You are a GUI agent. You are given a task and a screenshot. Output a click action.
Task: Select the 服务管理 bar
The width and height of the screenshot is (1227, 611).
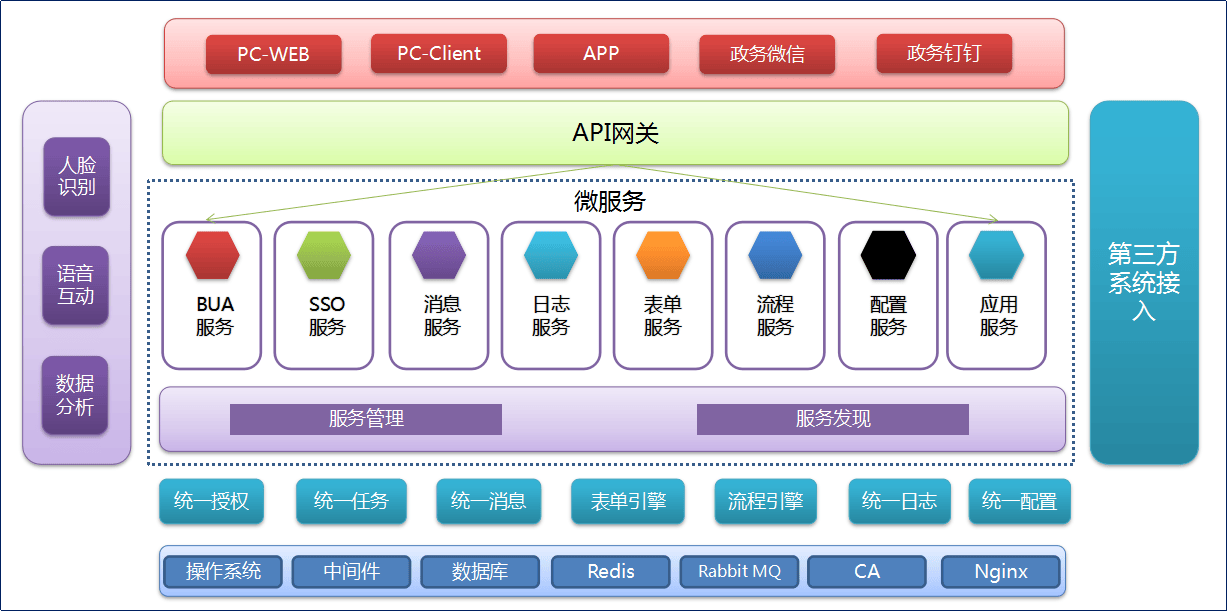pos(366,419)
